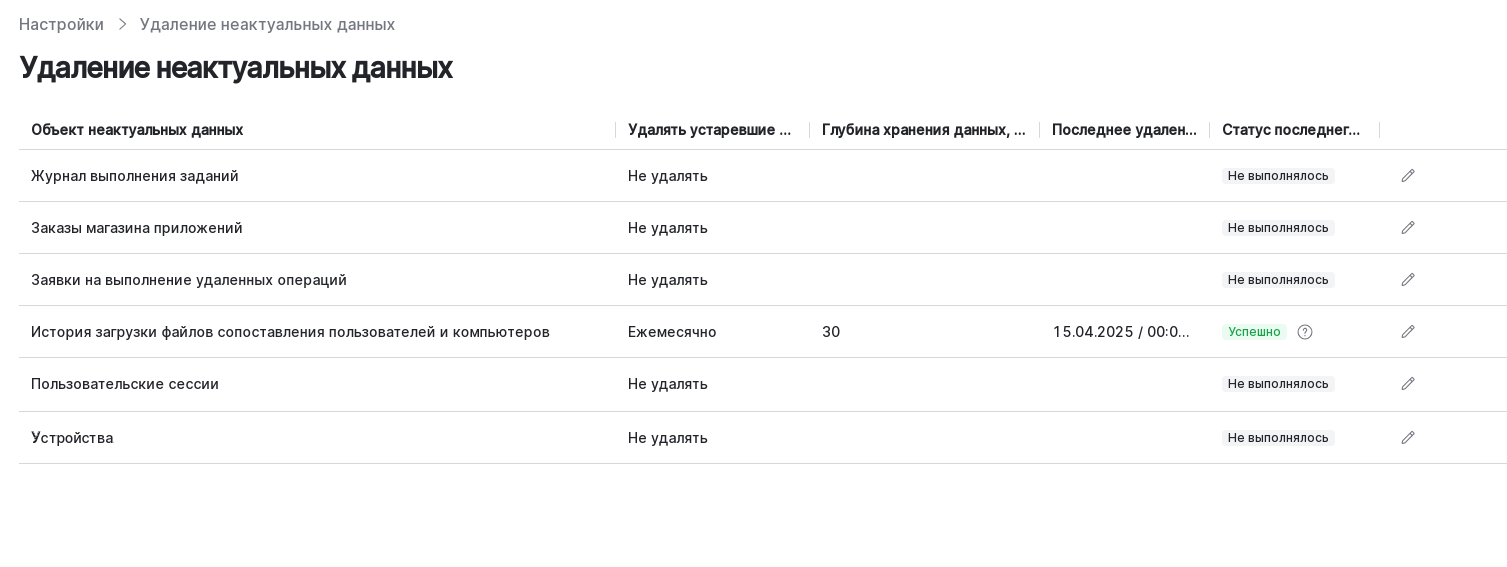Click the 15.04.2025 last deletion date
This screenshot has width=1507, height=567.
click(x=1121, y=332)
